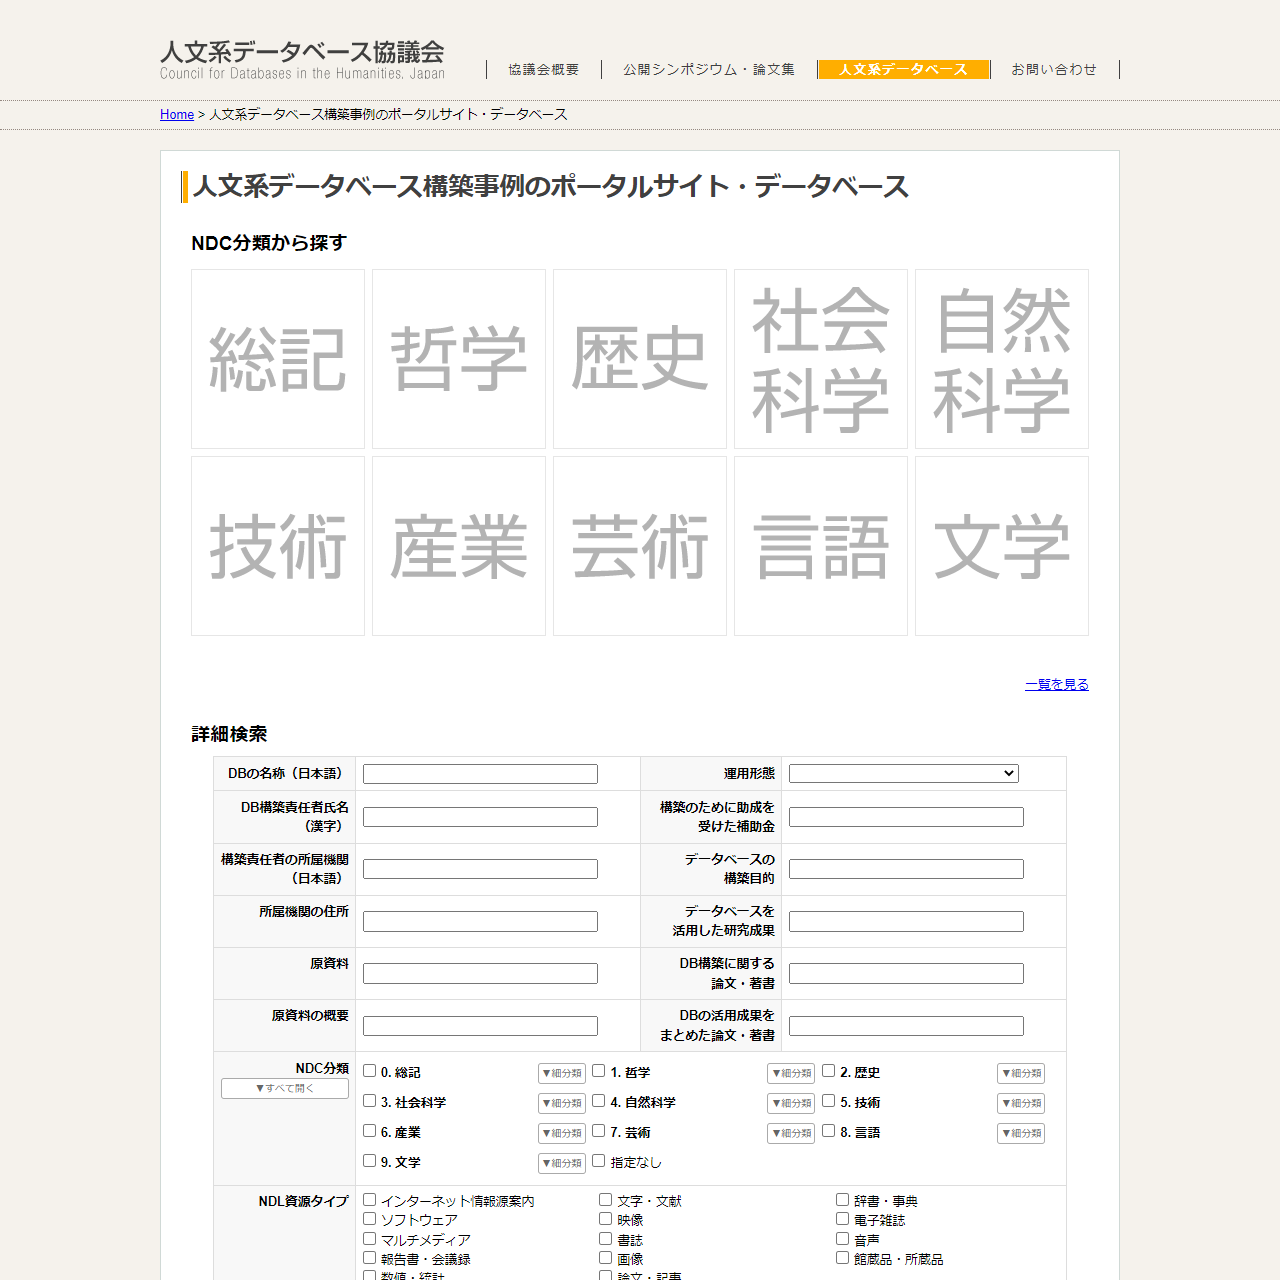1280x1280 pixels.
Task: Open the 技術 NDC category tile
Action: click(278, 546)
